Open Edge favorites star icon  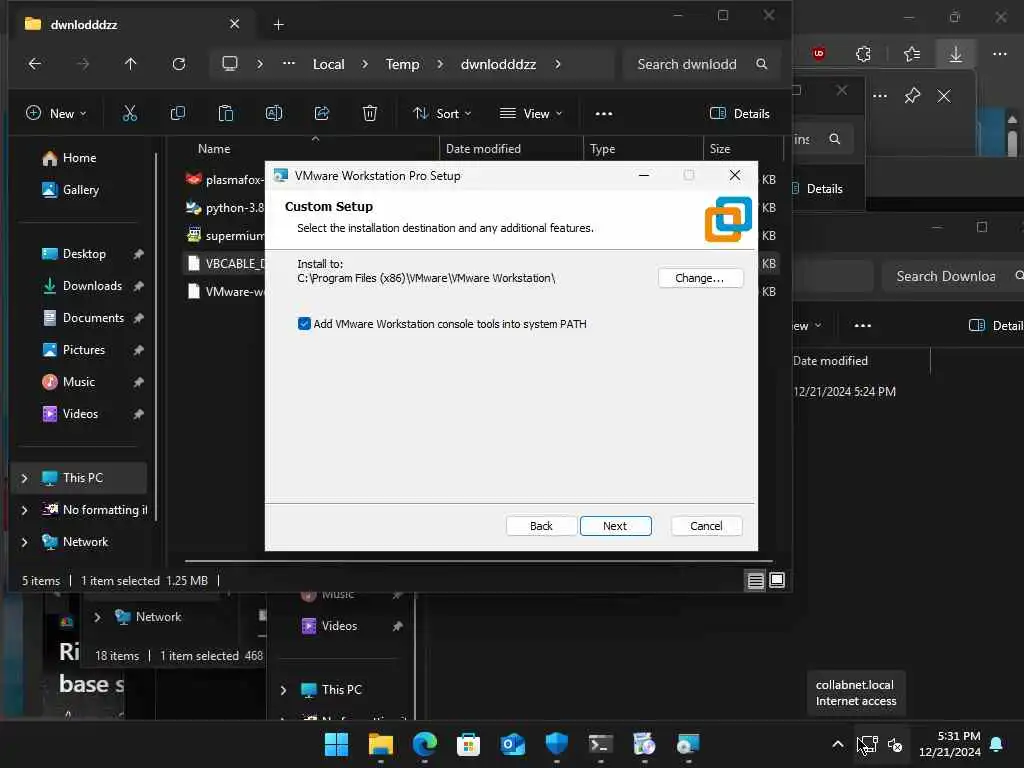(912, 54)
